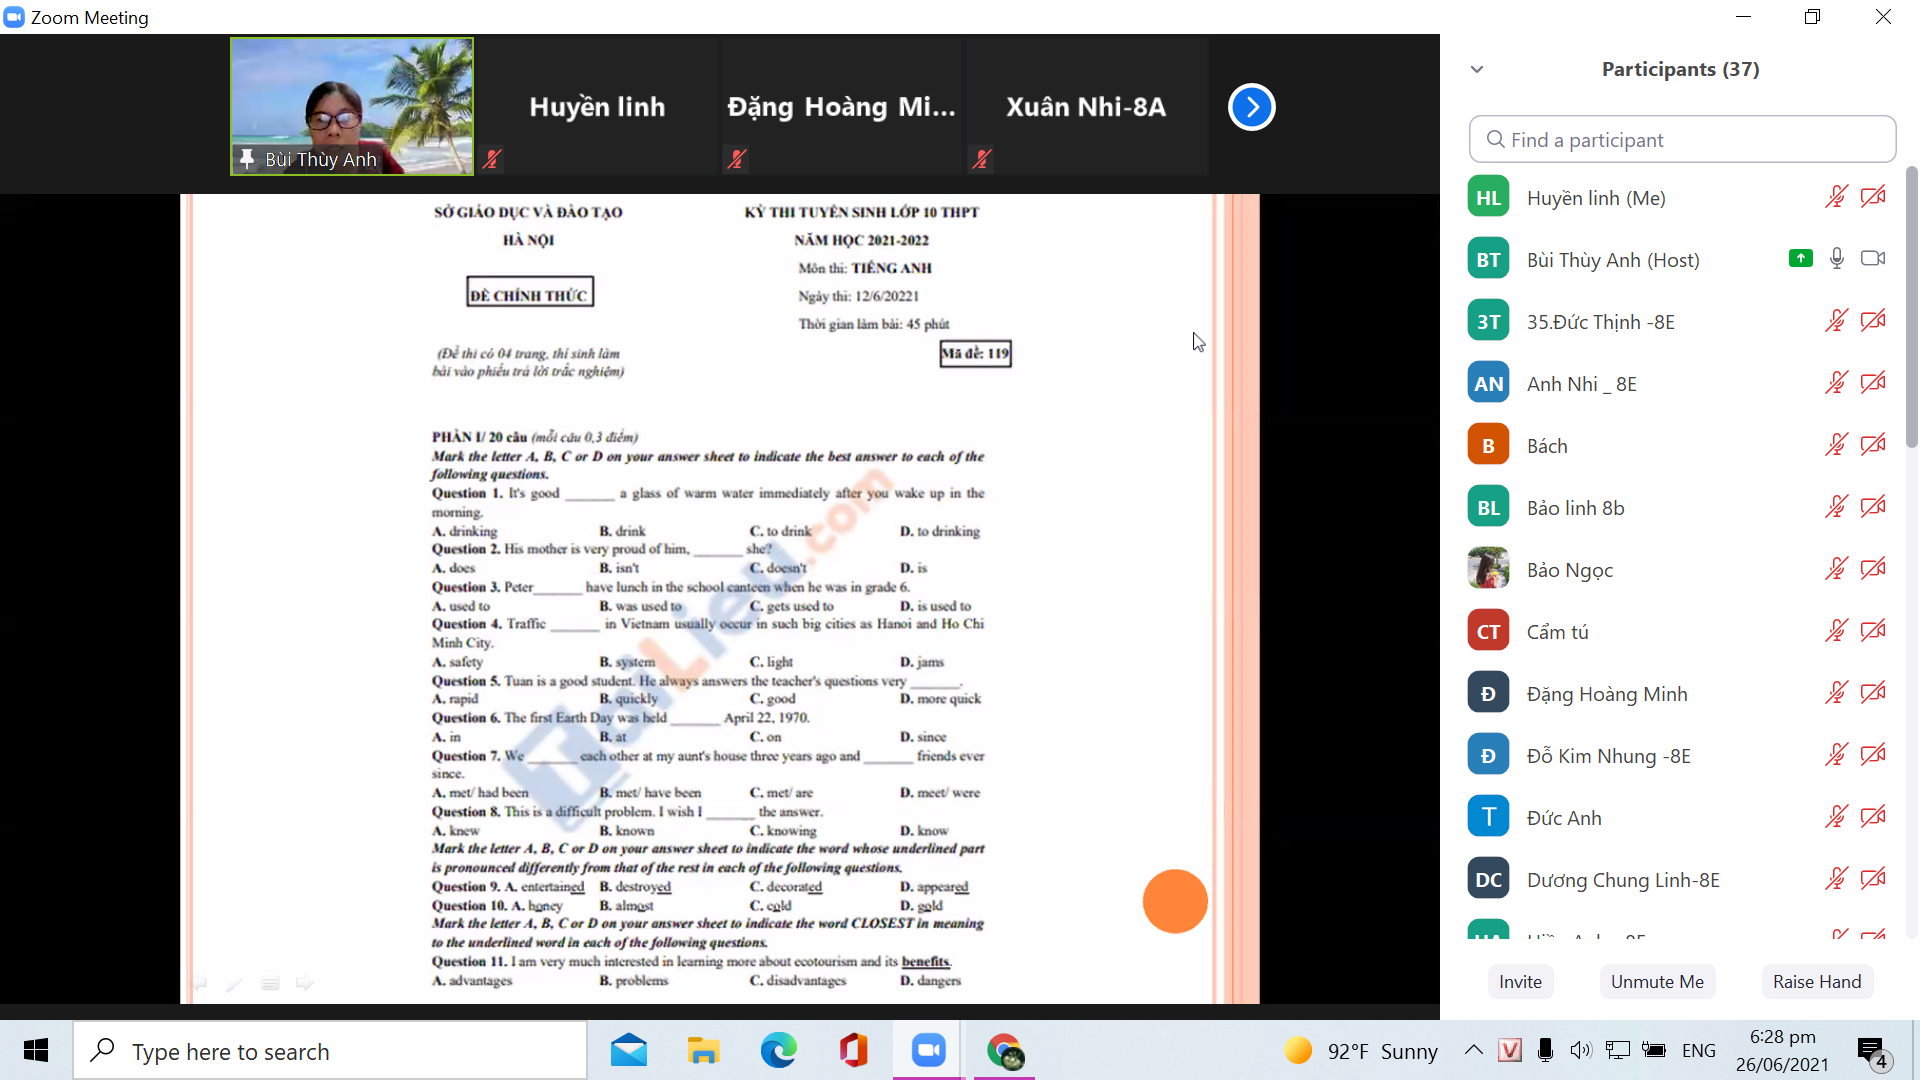Click the host's microphone icon for Bùi Thùy Anh

click(1837, 259)
